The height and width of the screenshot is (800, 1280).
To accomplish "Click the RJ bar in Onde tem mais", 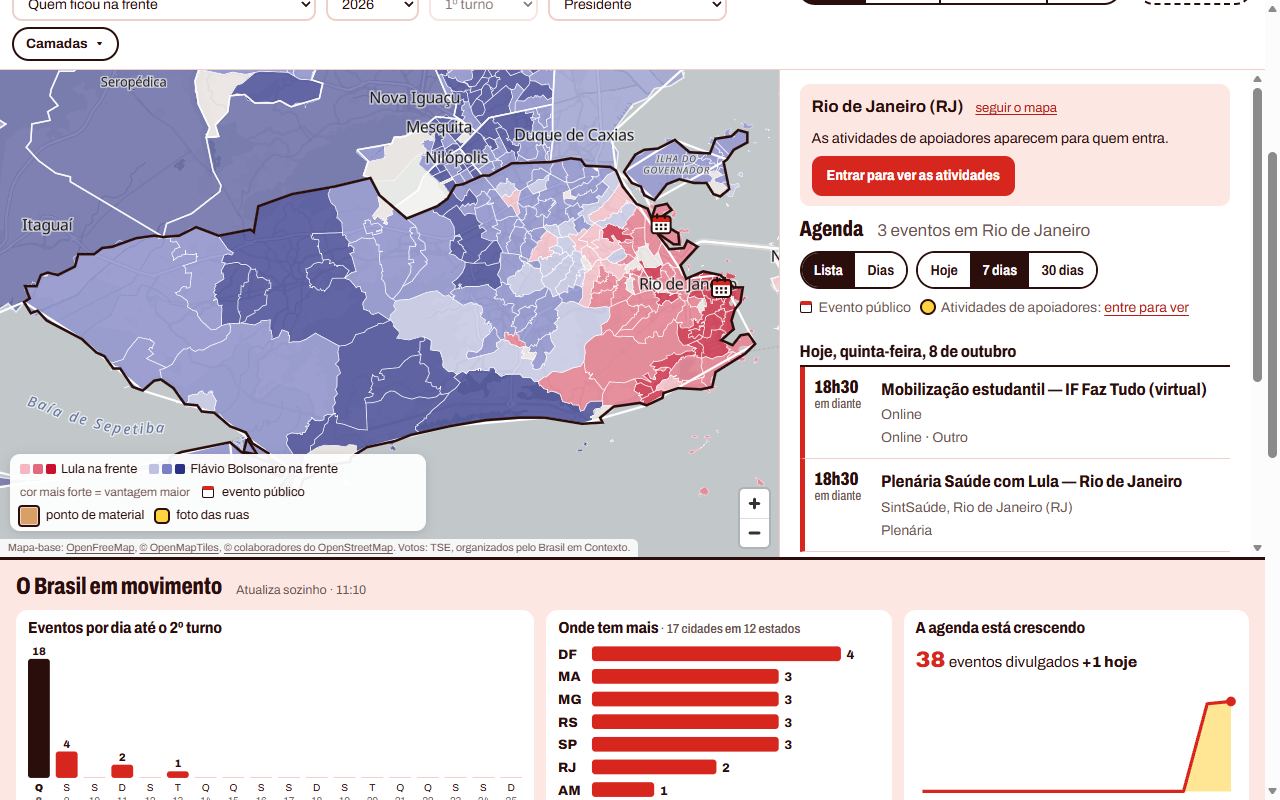I will point(654,767).
